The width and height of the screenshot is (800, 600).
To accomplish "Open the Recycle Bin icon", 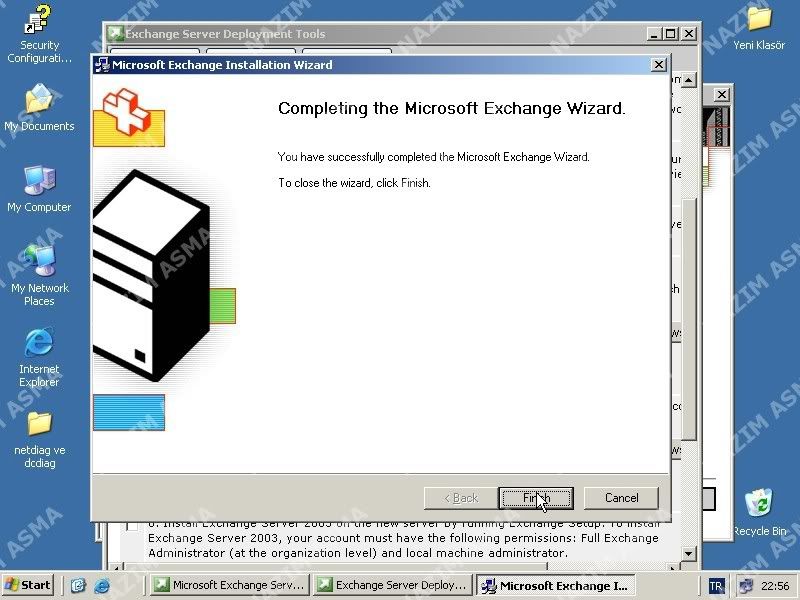I will click(759, 512).
